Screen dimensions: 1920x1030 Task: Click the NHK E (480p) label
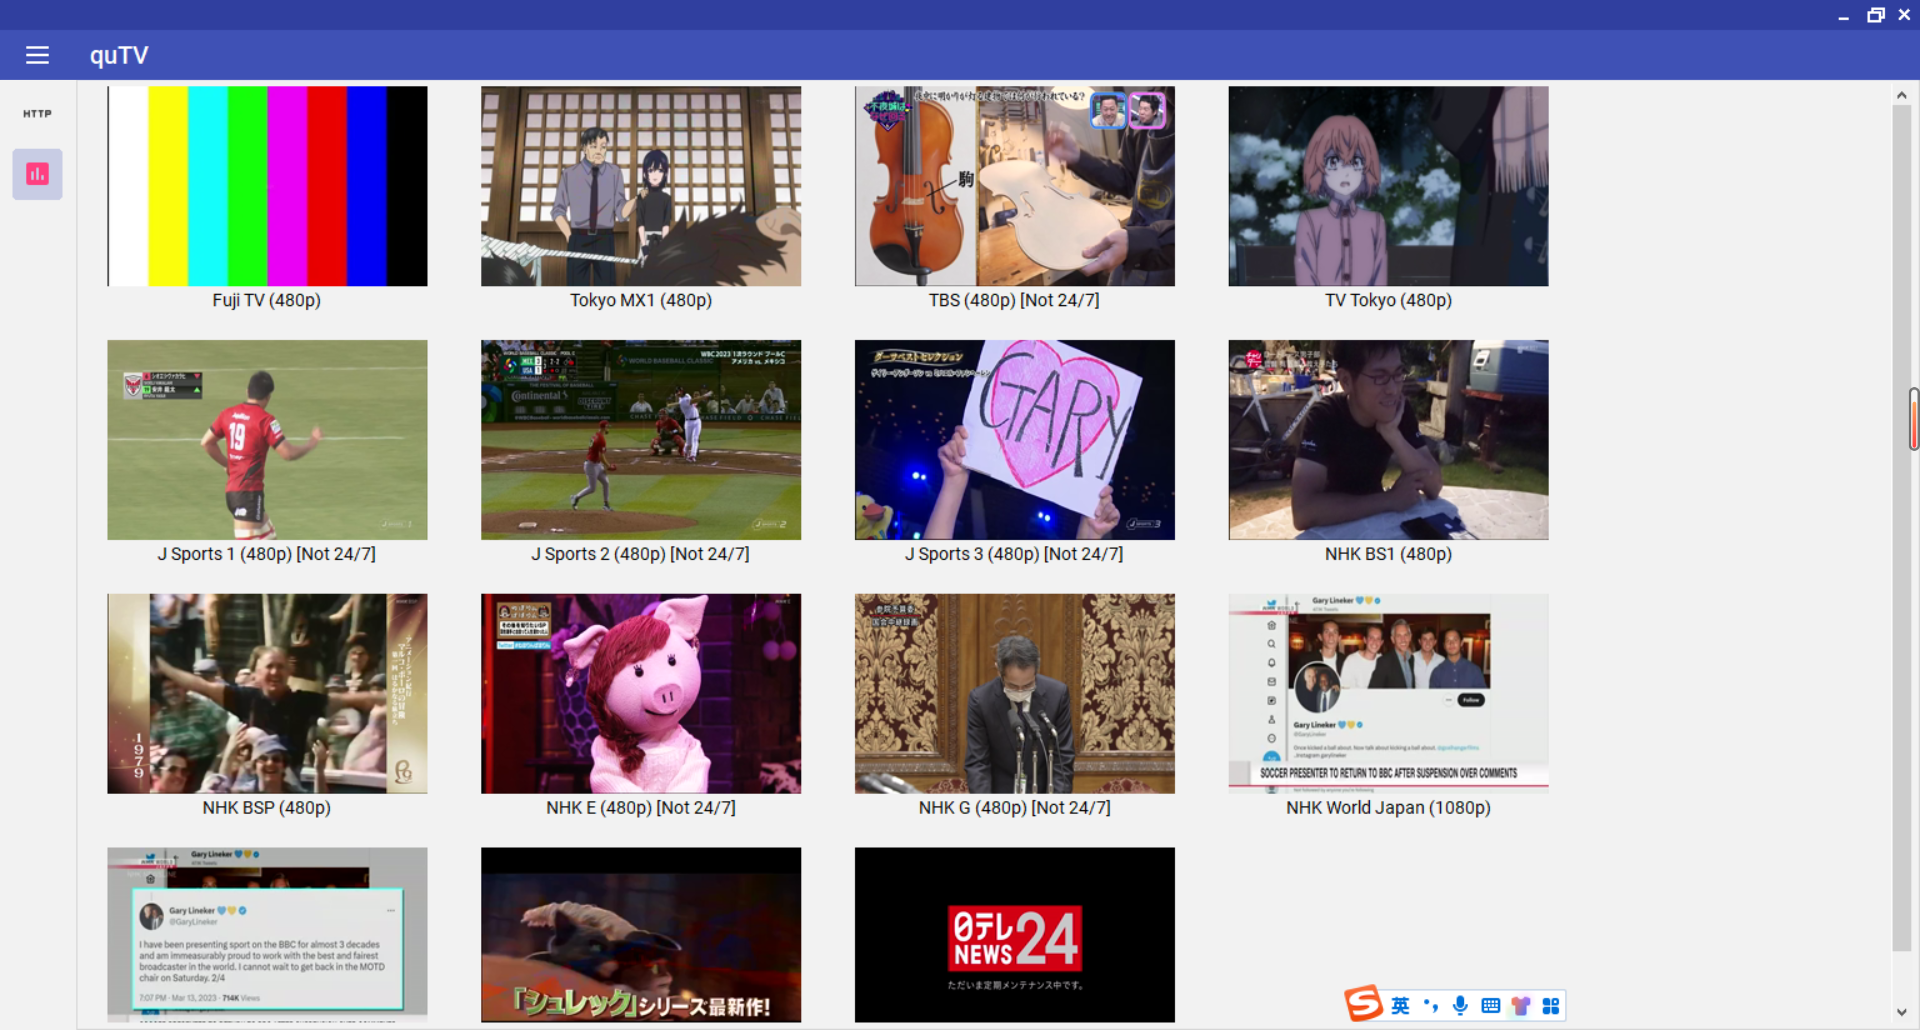pyautogui.click(x=641, y=808)
